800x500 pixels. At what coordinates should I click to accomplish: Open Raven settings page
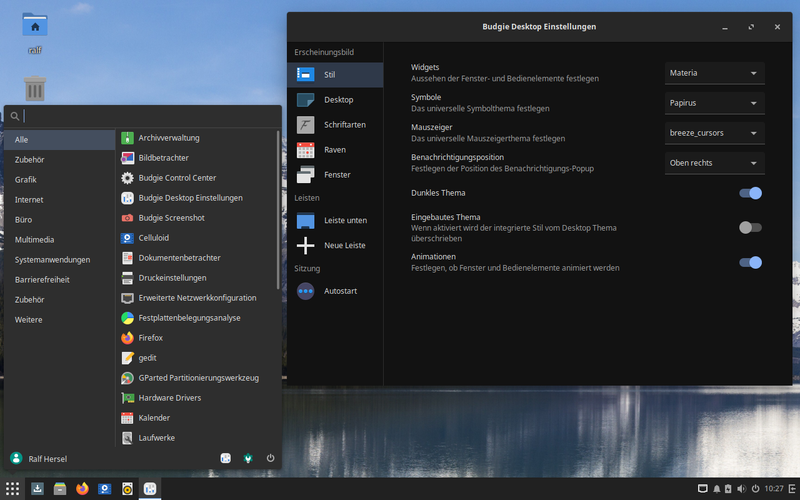335,150
